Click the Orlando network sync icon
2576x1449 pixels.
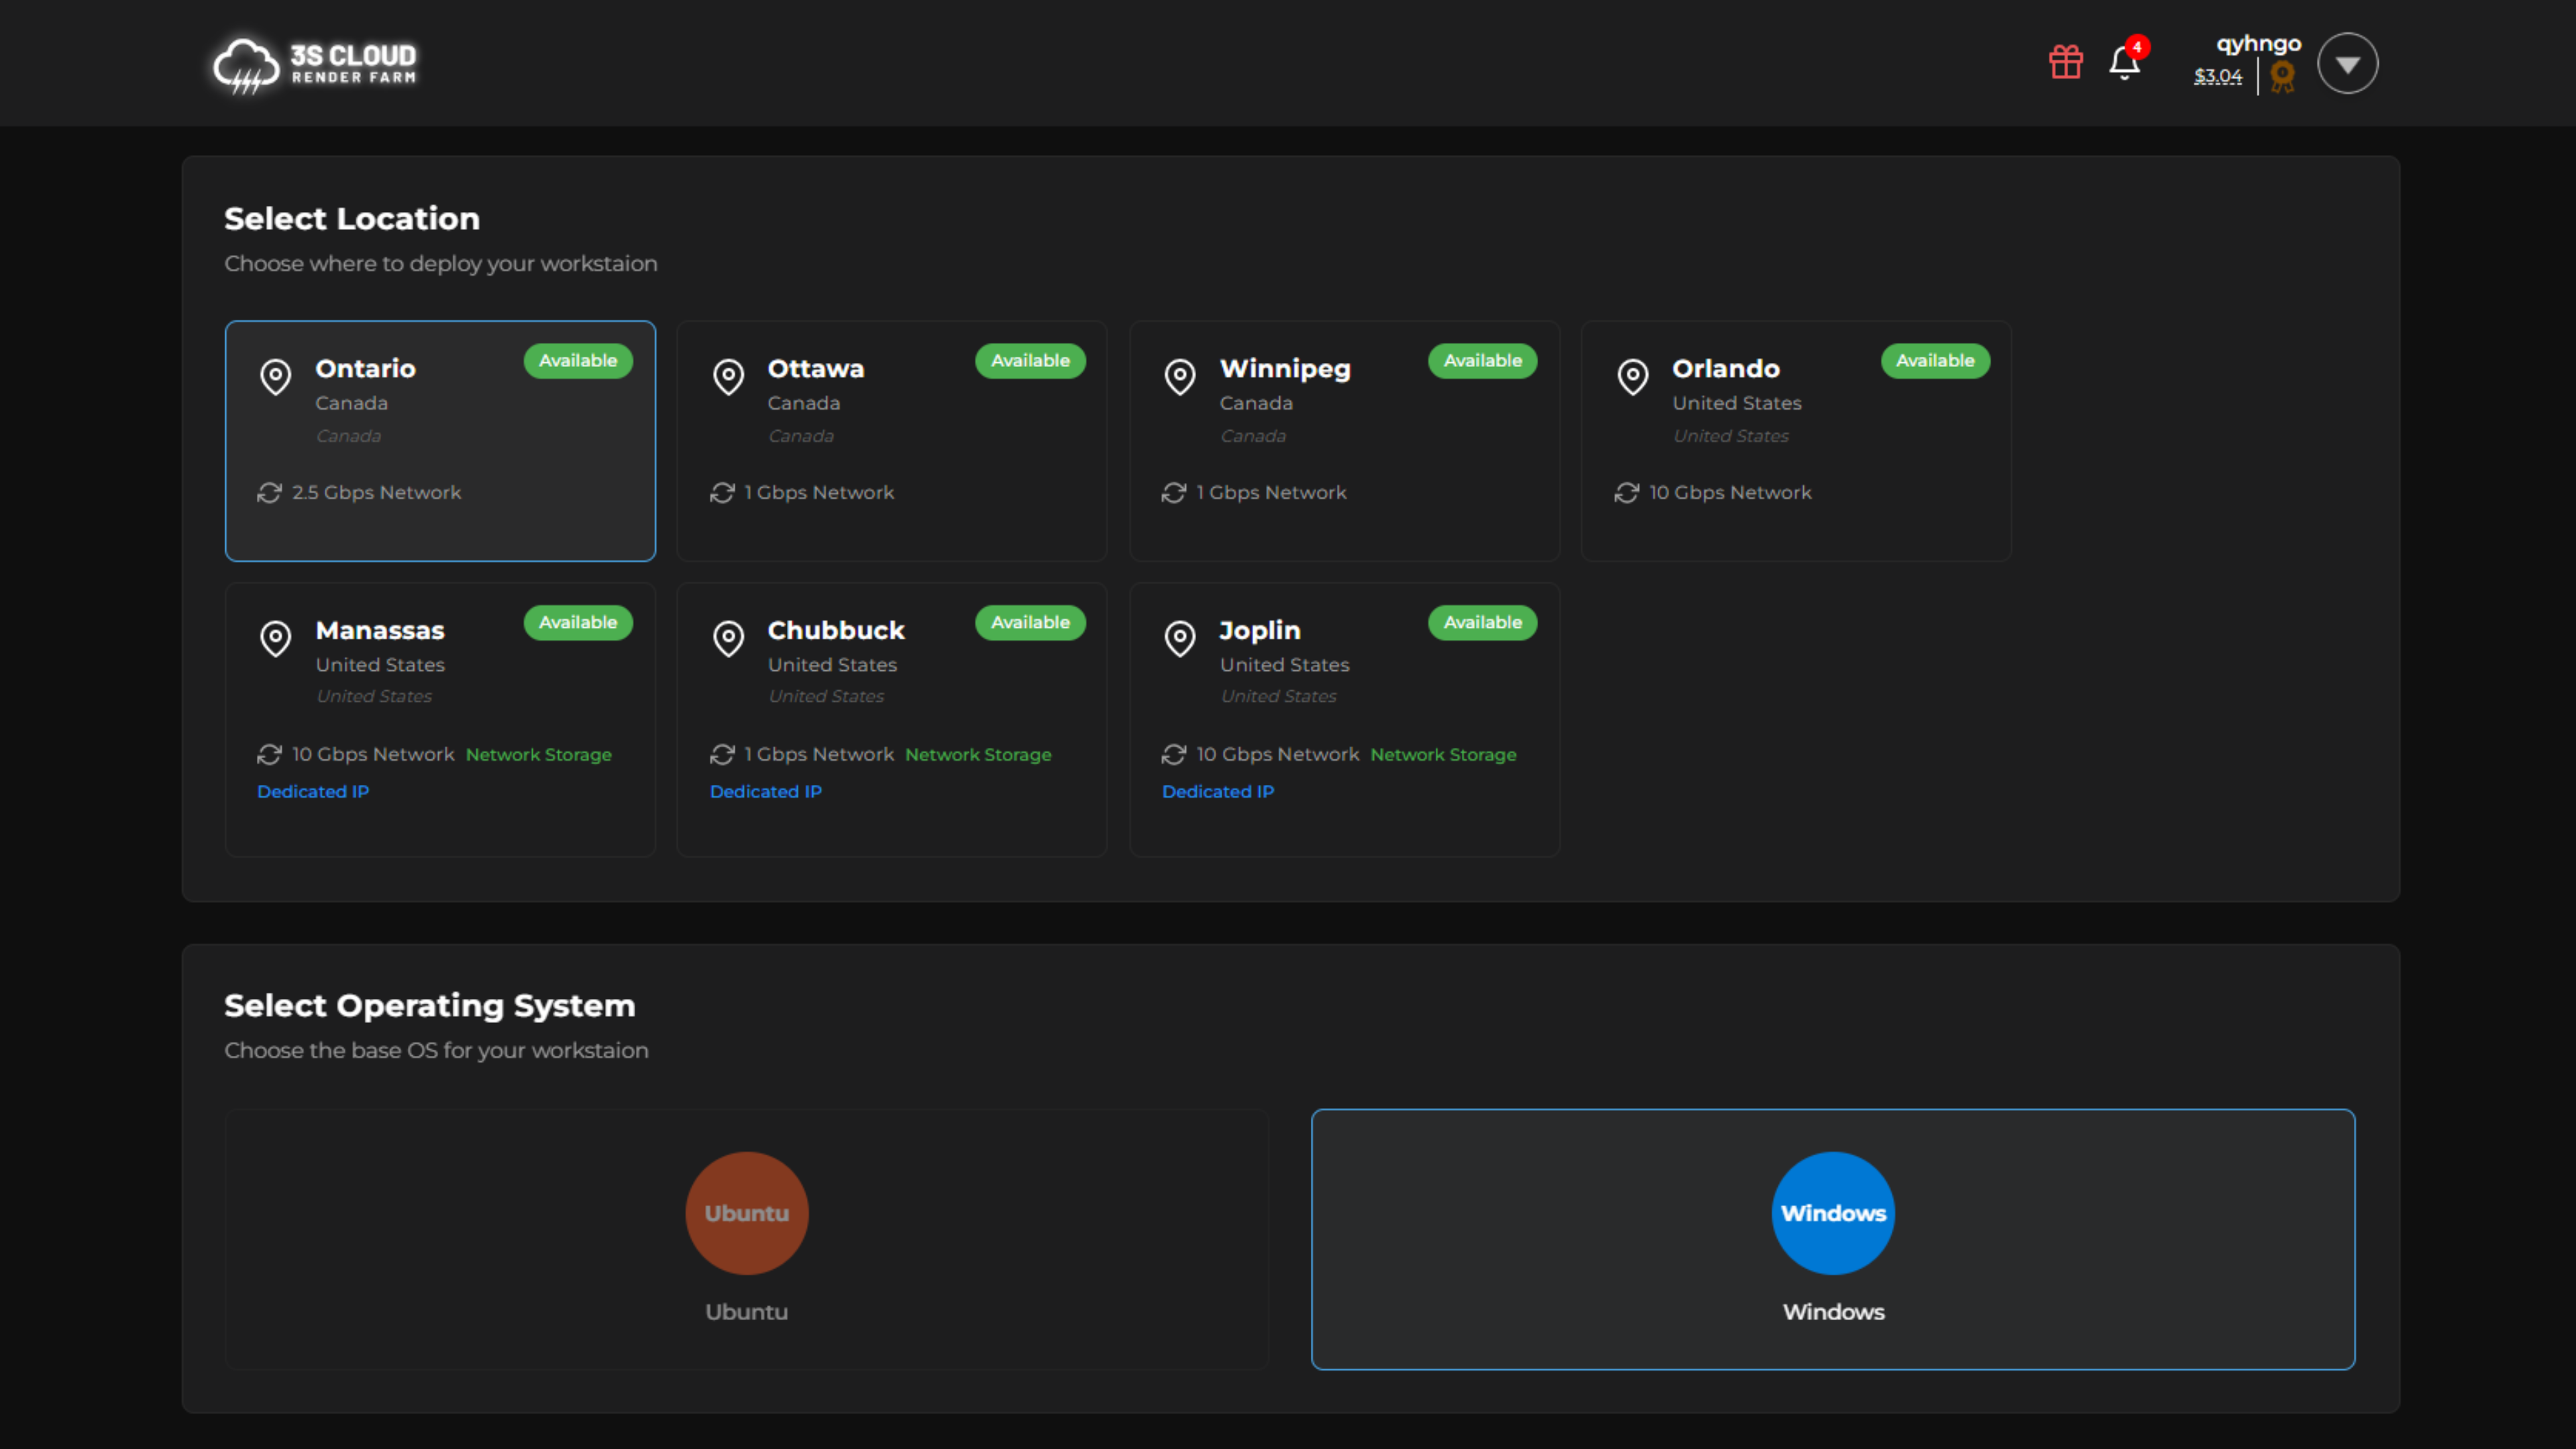[x=1626, y=492]
